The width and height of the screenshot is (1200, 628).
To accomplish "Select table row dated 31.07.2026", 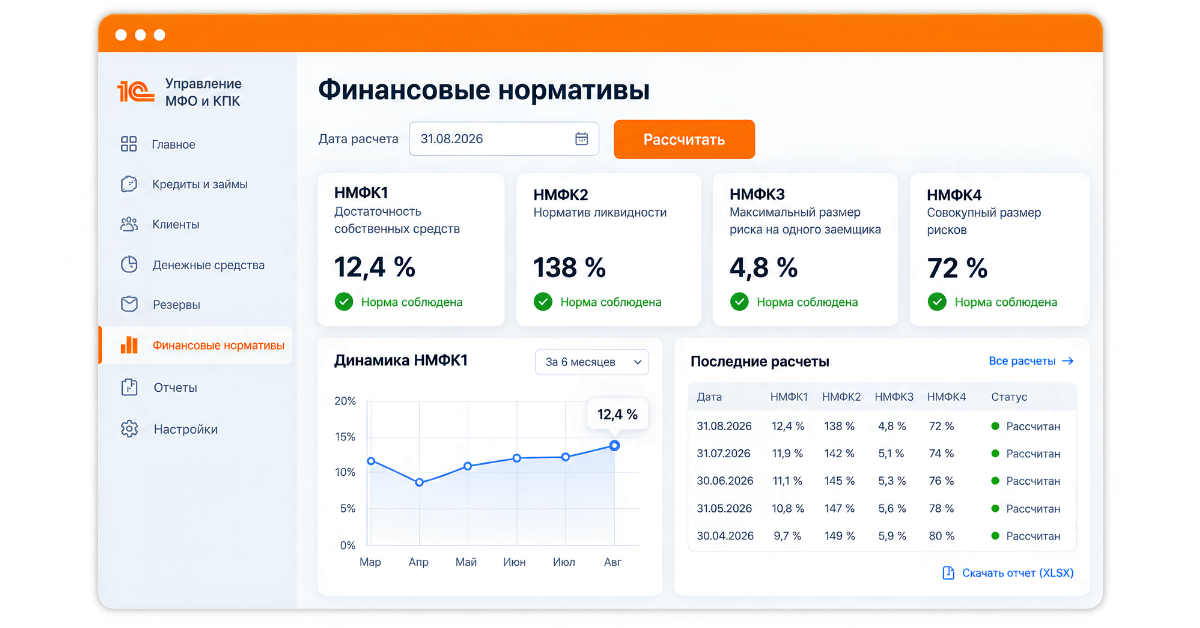I will [x=882, y=453].
